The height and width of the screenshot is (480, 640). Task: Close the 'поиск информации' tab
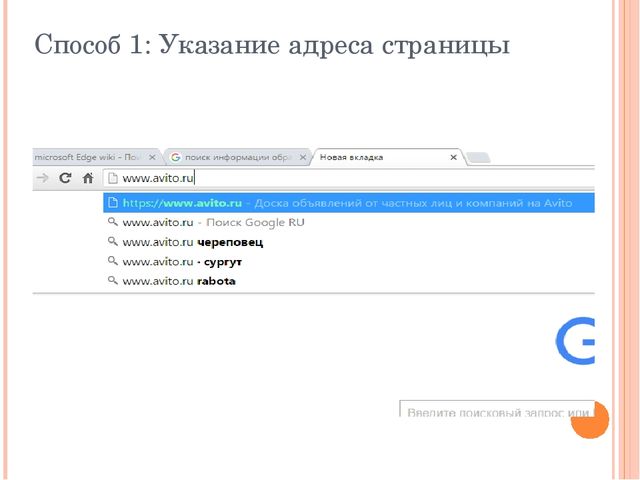pyautogui.click(x=303, y=157)
